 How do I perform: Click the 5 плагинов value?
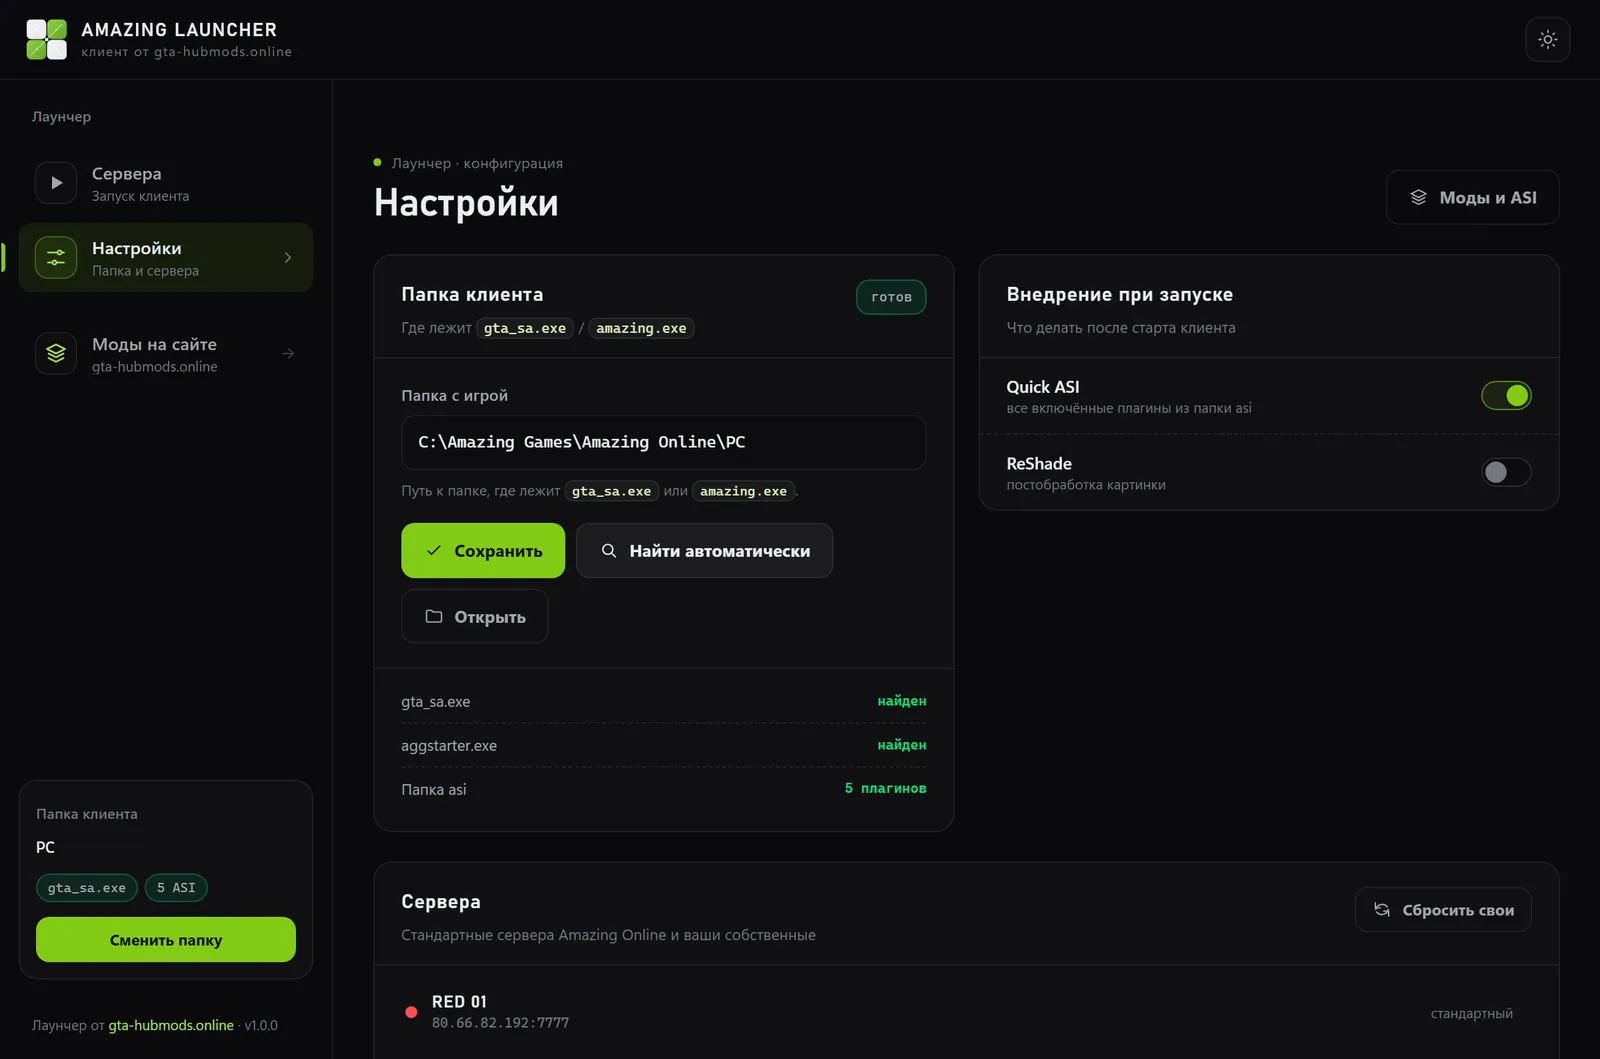[885, 789]
